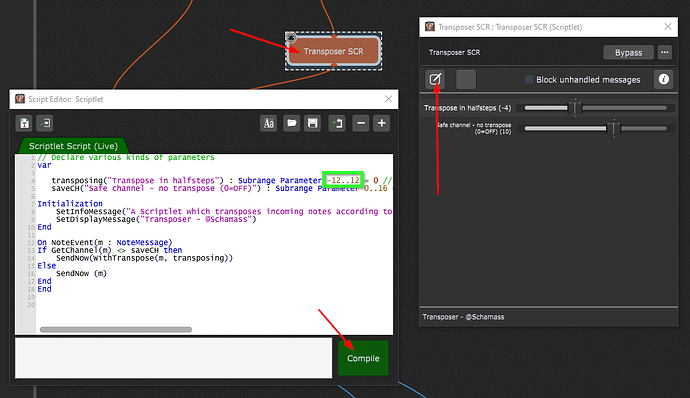Click the green-arrow page icon beside the minus button
Viewport: 690px width, 398px height.
pyautogui.click(x=337, y=123)
